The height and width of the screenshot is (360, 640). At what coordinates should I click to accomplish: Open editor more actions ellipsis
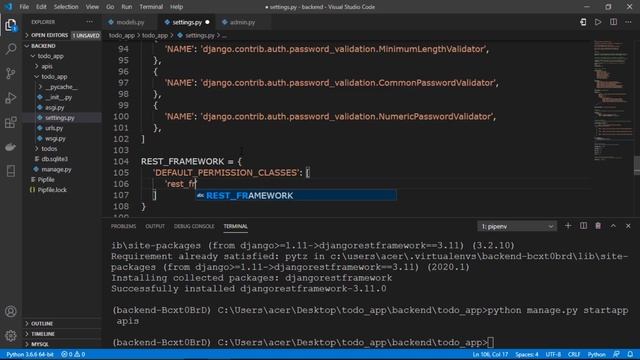point(628,22)
